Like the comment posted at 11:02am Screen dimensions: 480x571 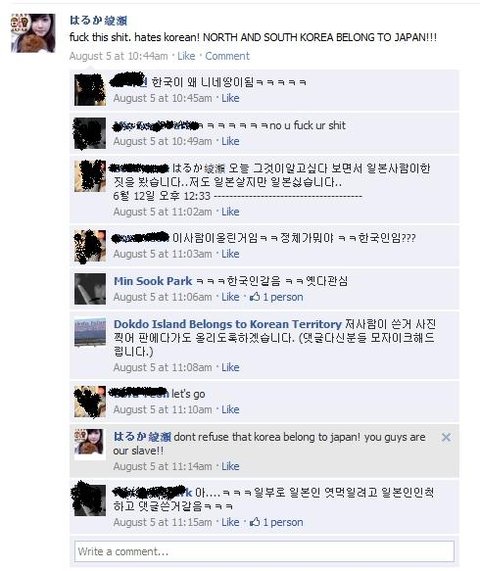tap(230, 212)
